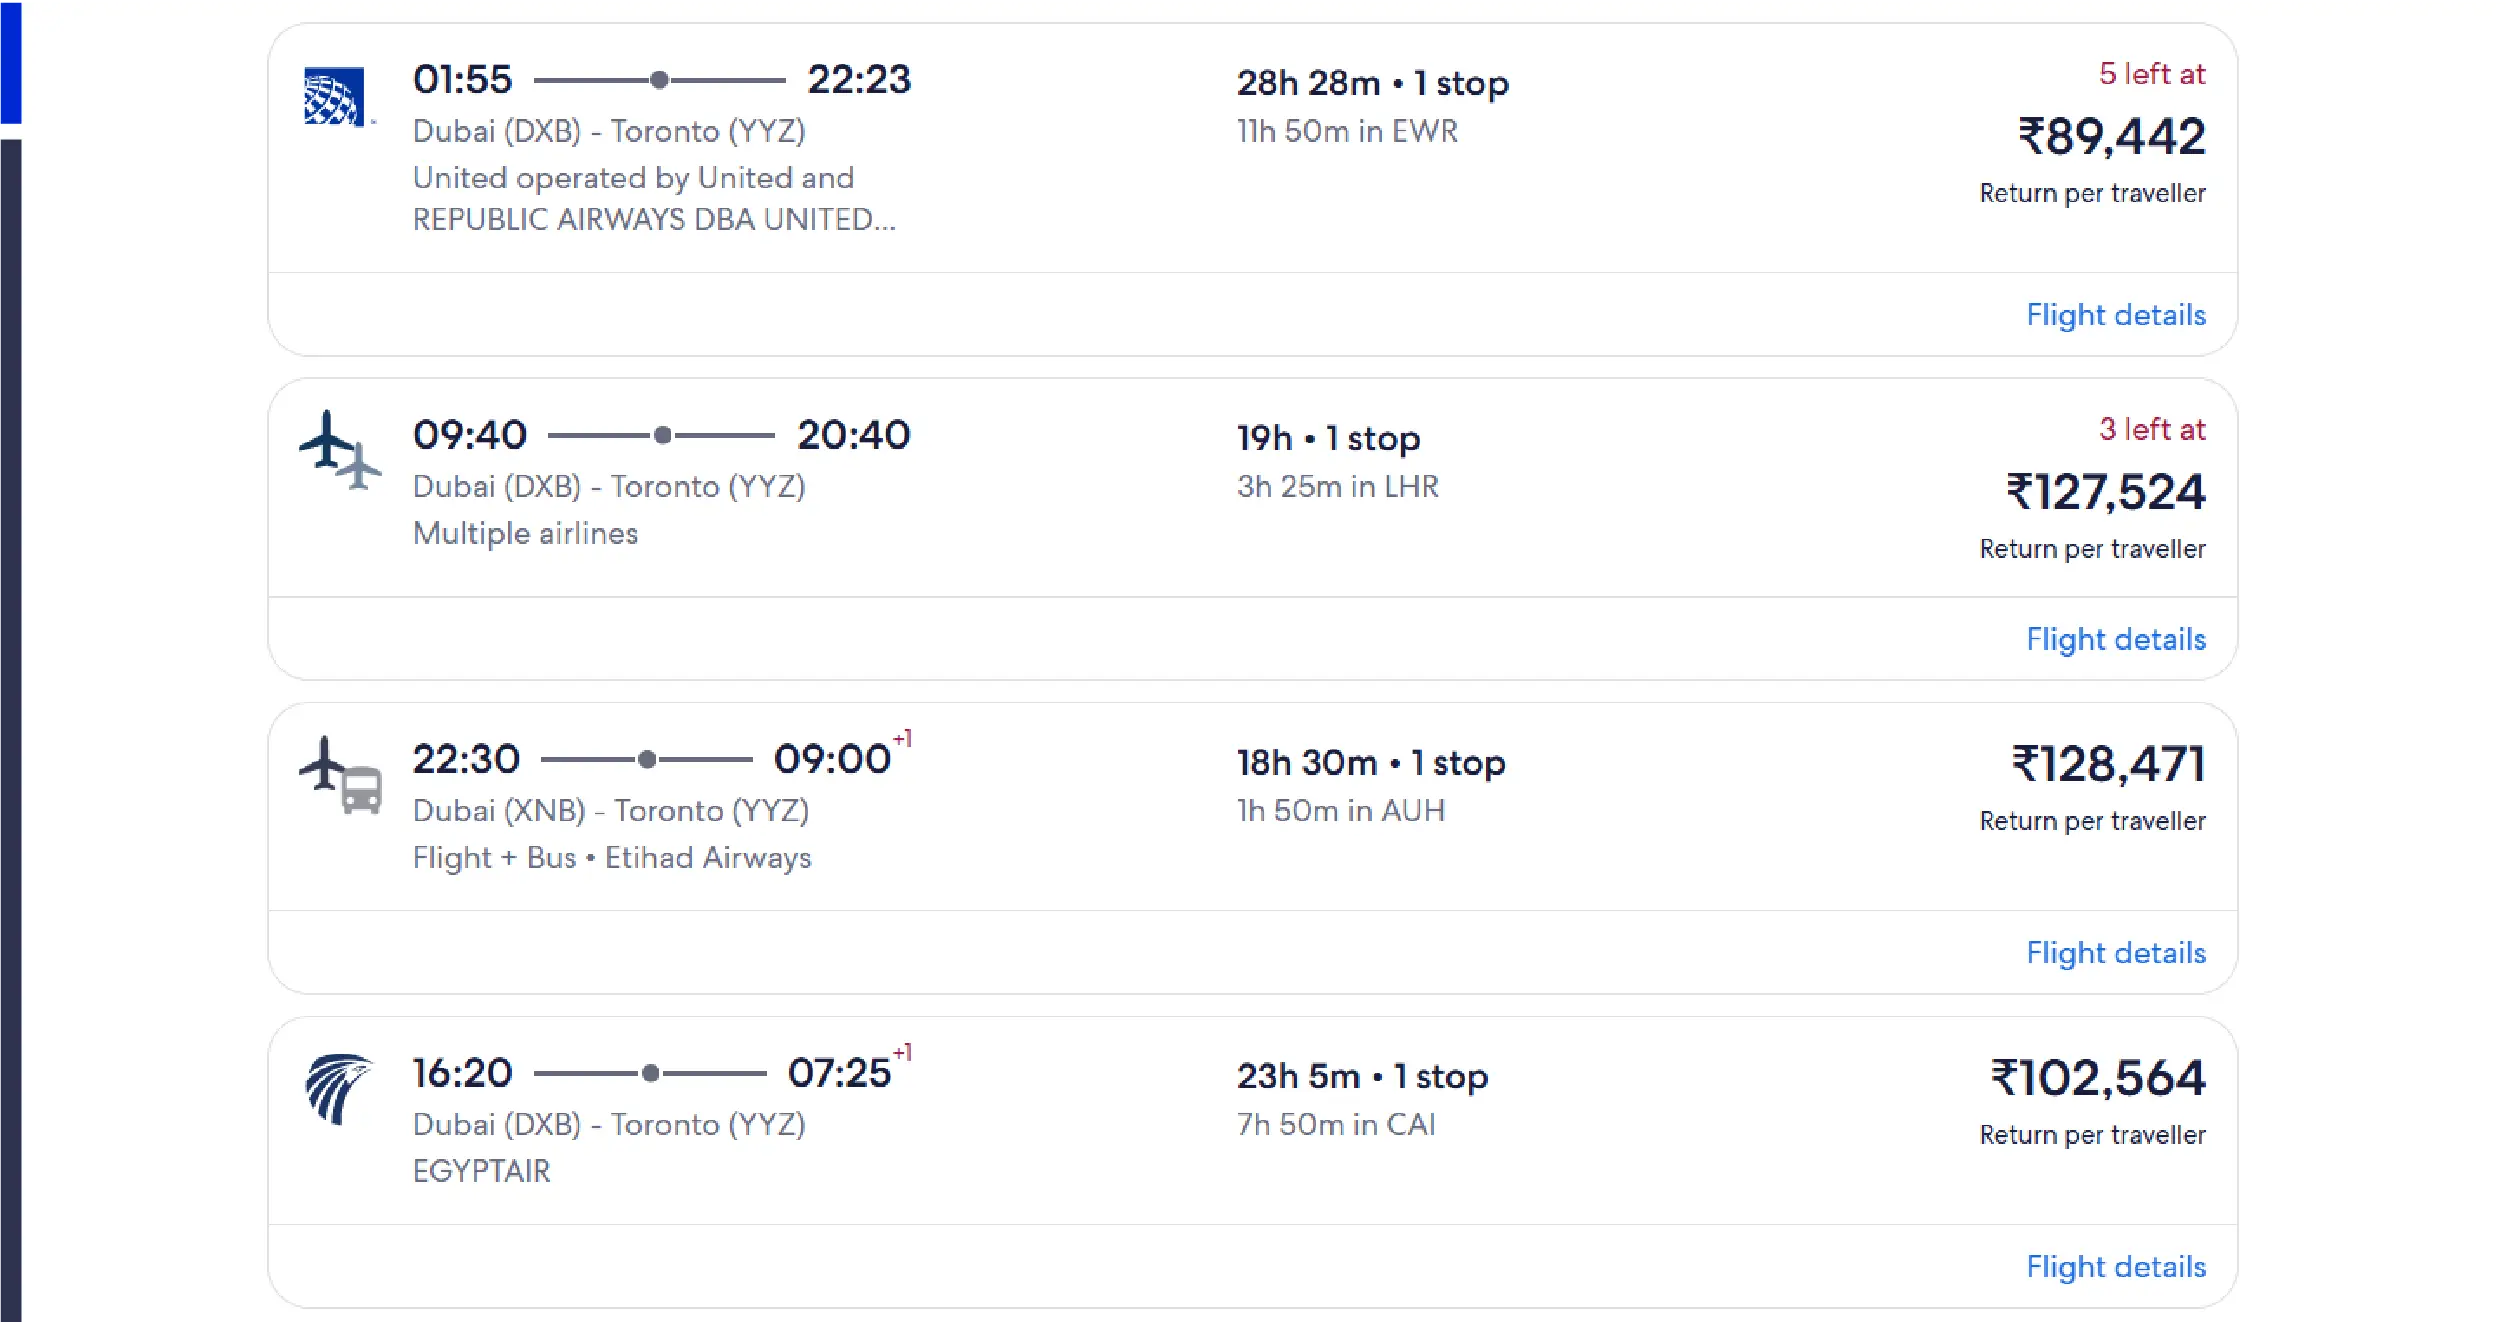
Task: Click the stop dot on the 01:55 flight
Action: click(659, 80)
